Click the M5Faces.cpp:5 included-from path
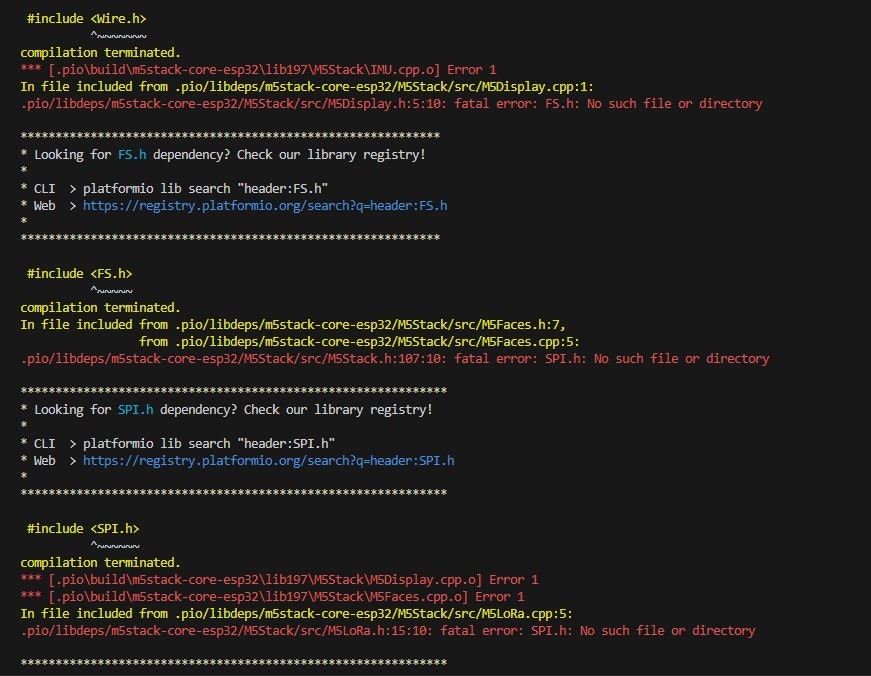Viewport: 871px width, 676px height. 377,342
